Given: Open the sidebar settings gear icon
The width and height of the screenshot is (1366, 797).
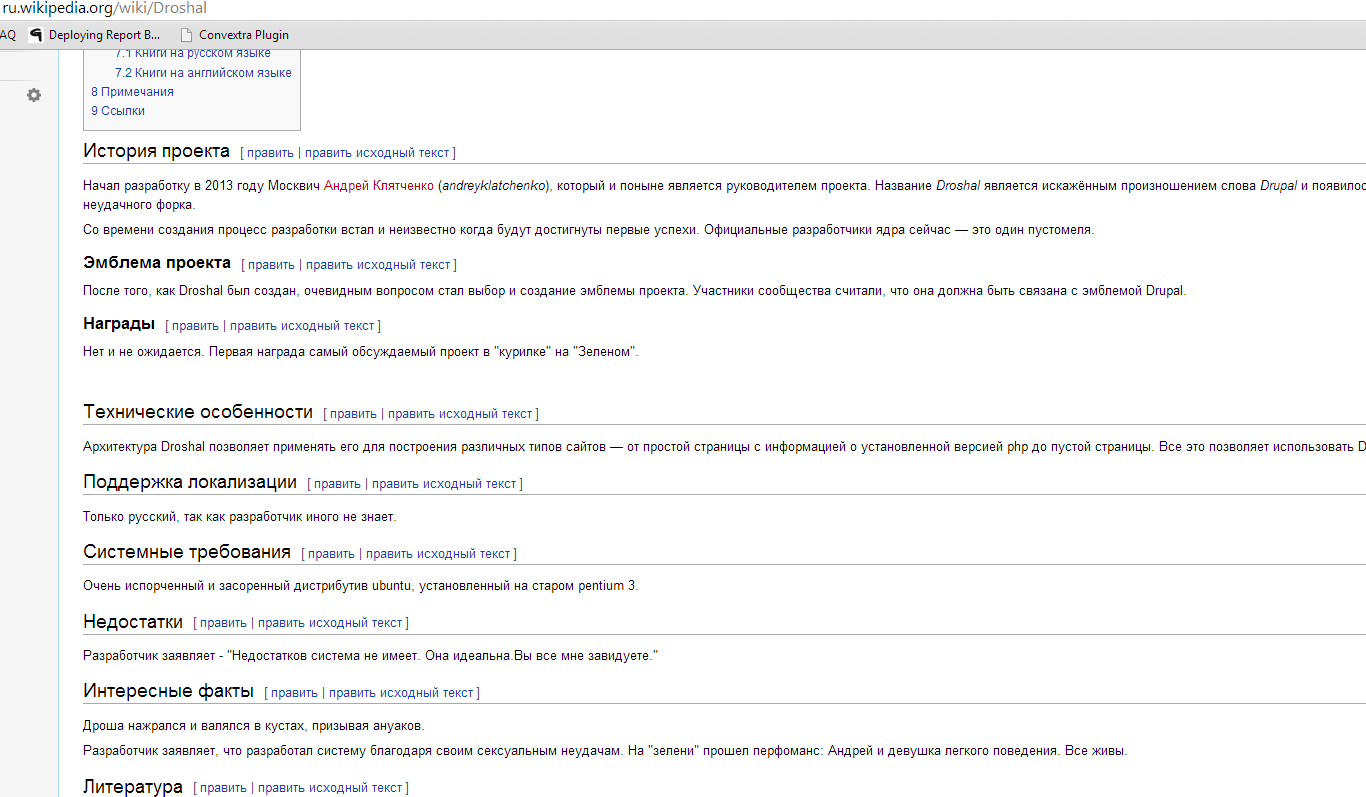Looking at the screenshot, I should [34, 95].
